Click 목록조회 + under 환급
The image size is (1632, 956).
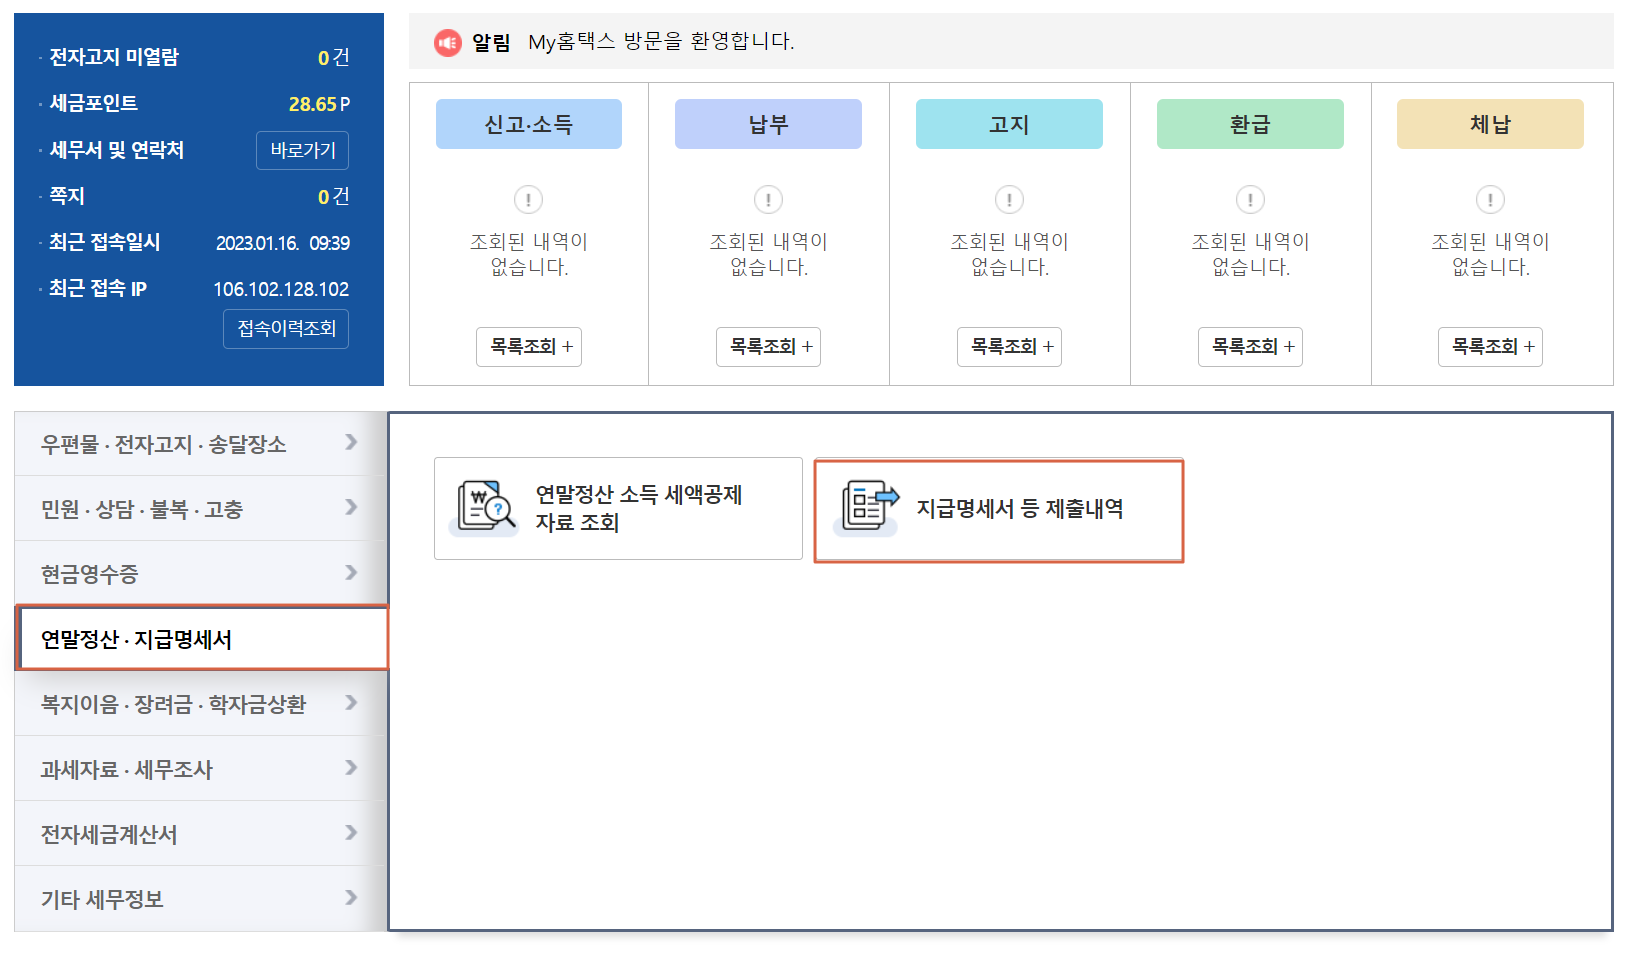tap(1250, 347)
